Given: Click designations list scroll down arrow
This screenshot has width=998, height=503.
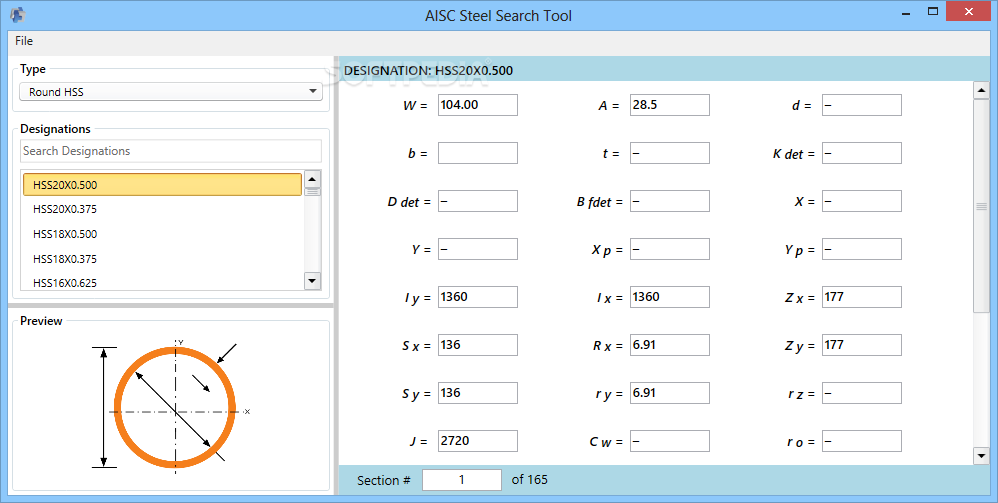Looking at the screenshot, I should [x=312, y=280].
